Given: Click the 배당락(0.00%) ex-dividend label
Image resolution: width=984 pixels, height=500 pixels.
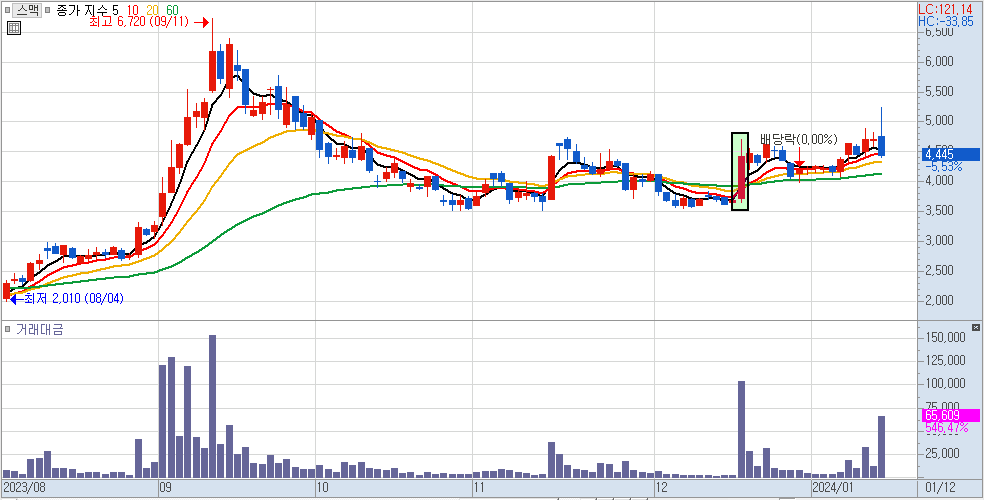Looking at the screenshot, I should click(x=798, y=139).
